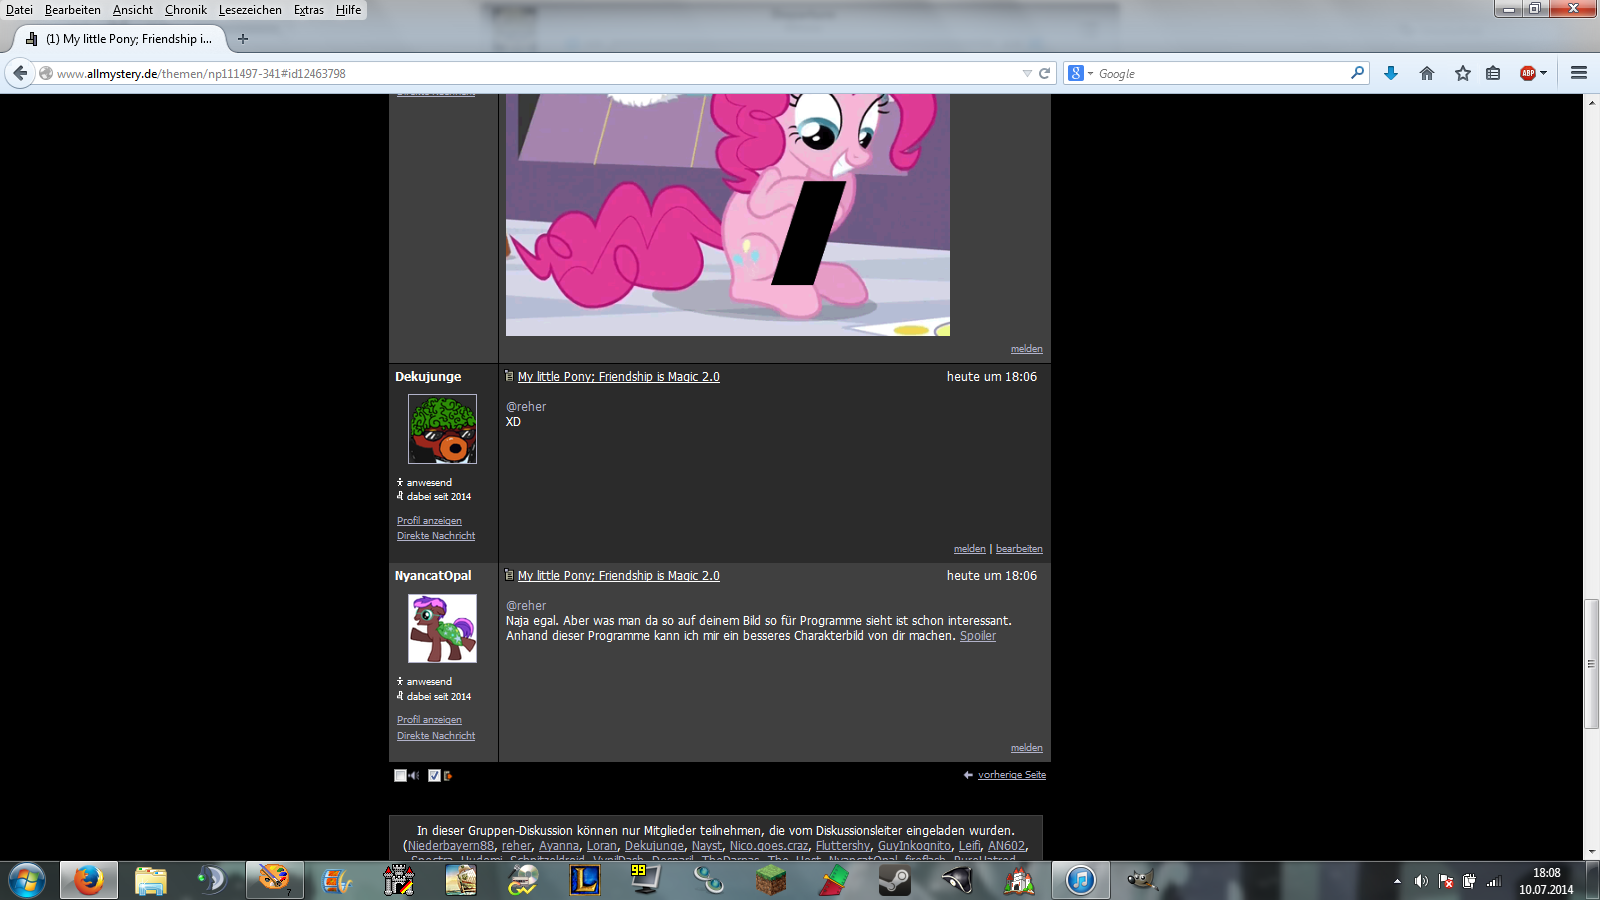Screen dimensions: 1600x900
Task: Click the back arrow navigation button
Action: tap(20, 73)
